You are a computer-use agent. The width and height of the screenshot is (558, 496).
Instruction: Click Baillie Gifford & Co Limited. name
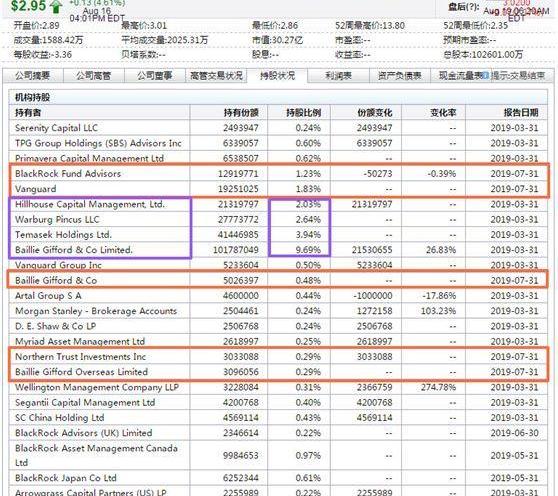pyautogui.click(x=74, y=250)
